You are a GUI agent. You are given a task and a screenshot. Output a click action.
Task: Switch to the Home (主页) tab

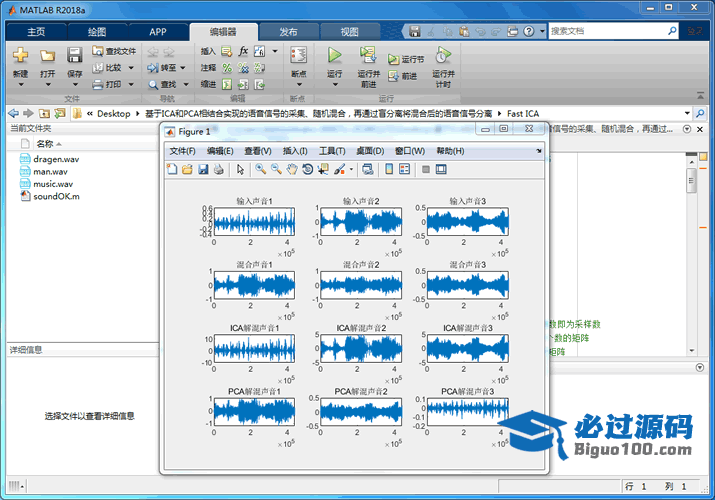pos(36,32)
